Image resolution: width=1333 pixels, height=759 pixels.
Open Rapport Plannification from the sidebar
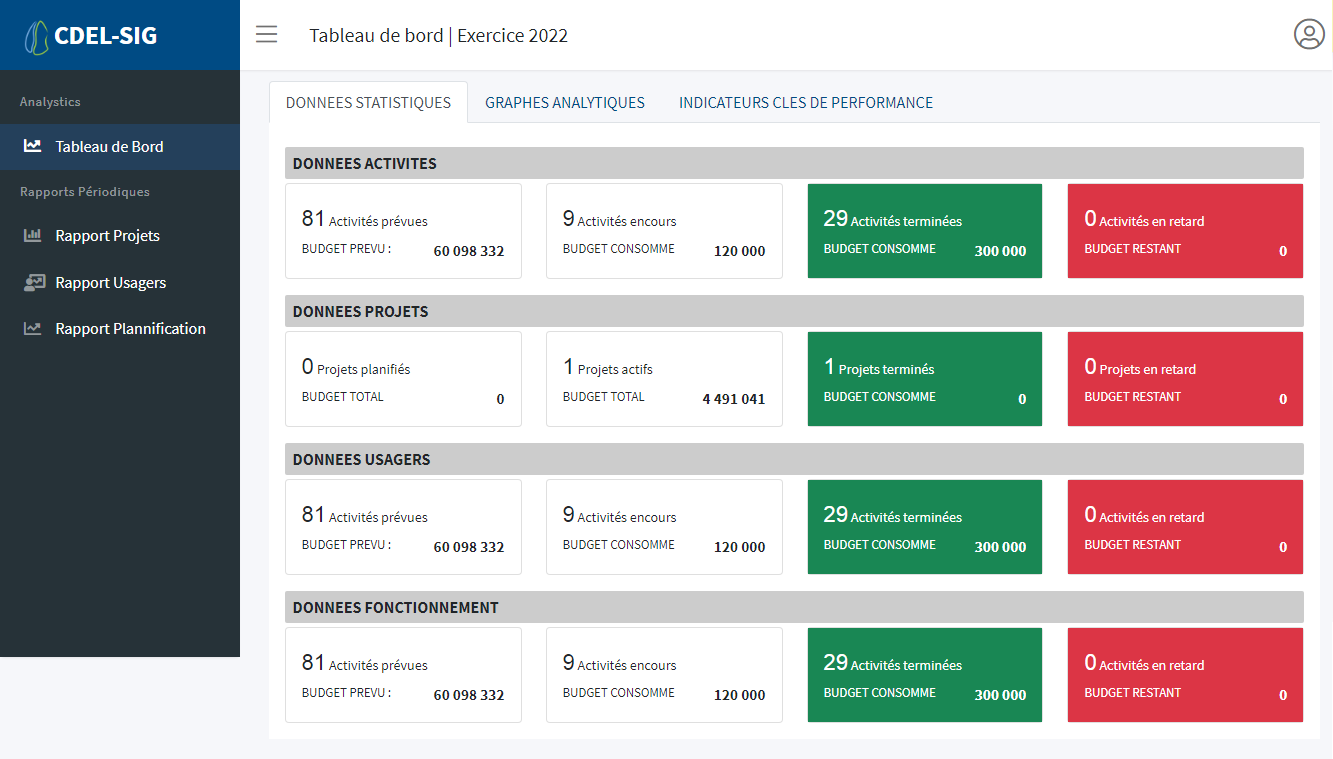130,329
